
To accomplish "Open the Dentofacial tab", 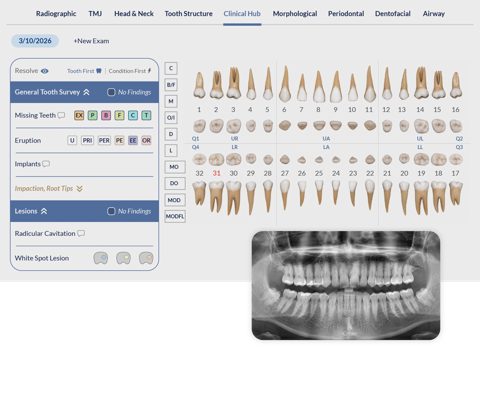I will [393, 14].
